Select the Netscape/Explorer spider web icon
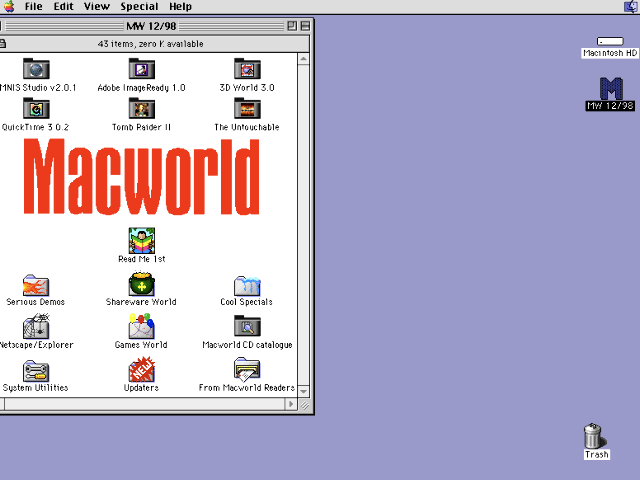 tap(36, 326)
